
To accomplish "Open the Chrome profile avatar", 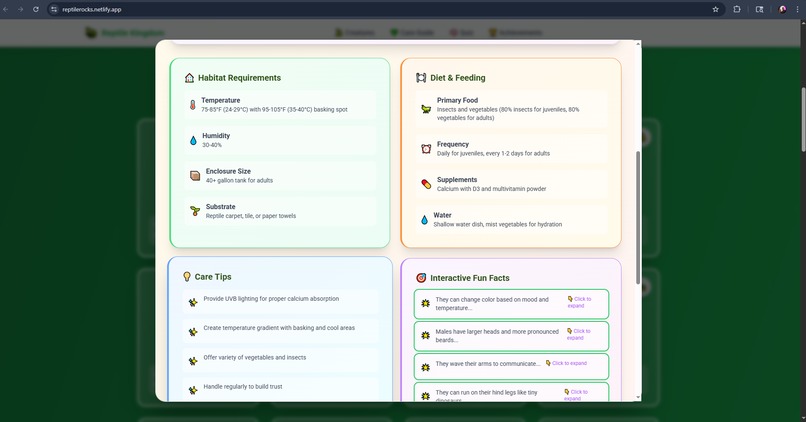I will pyautogui.click(x=782, y=9).
